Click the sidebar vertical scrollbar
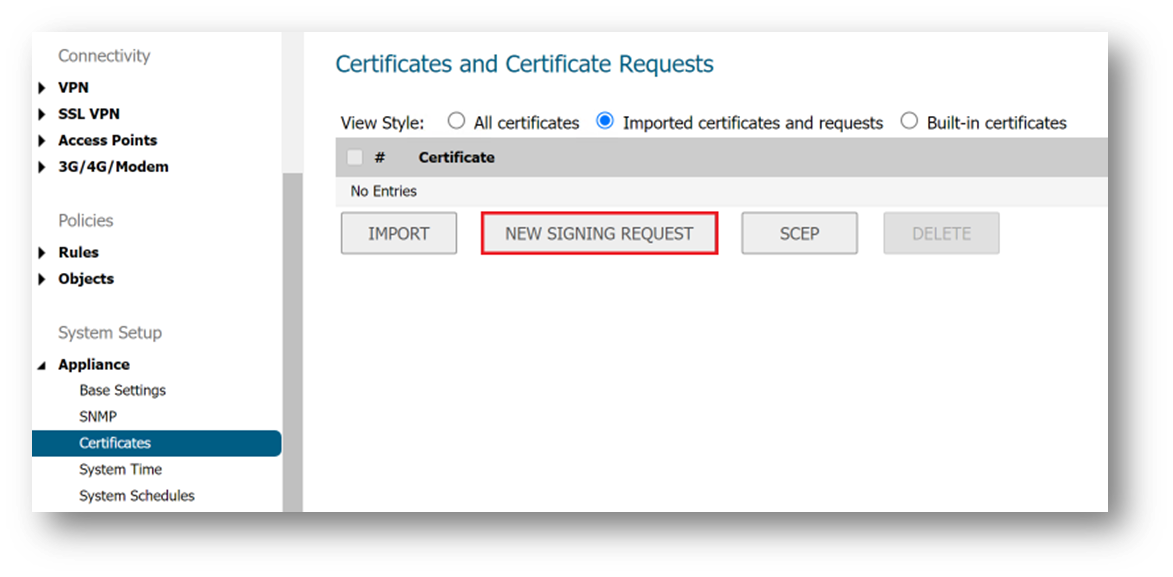1173x577 pixels. 292,340
